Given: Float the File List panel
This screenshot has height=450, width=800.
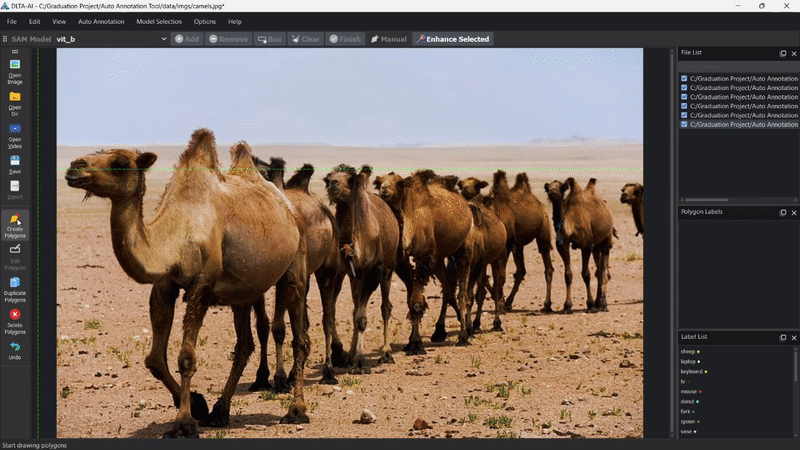Looking at the screenshot, I should [x=783, y=53].
